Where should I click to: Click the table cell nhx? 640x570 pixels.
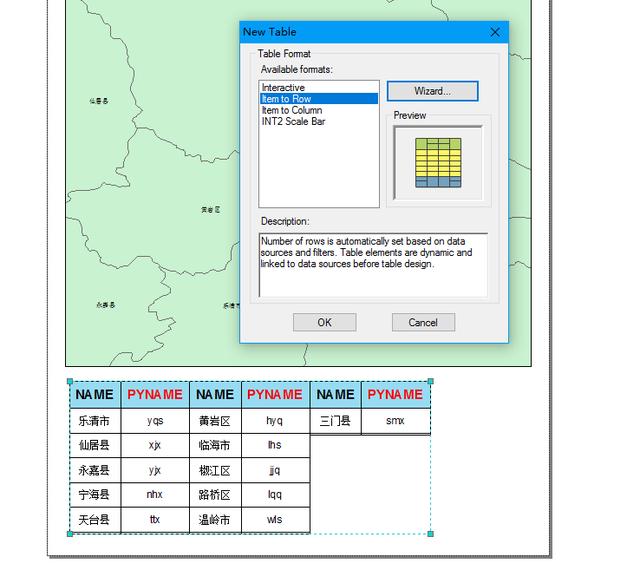155,495
